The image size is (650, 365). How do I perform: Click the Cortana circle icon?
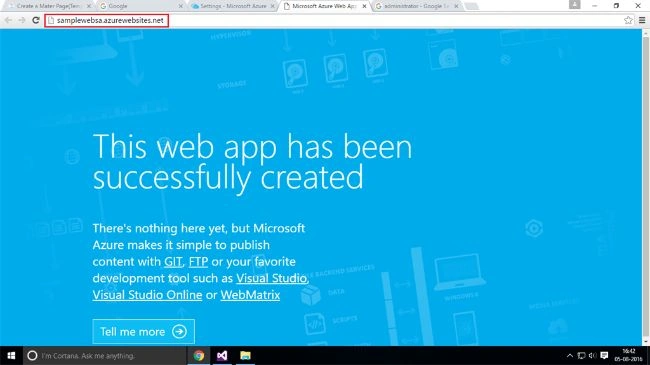32,355
